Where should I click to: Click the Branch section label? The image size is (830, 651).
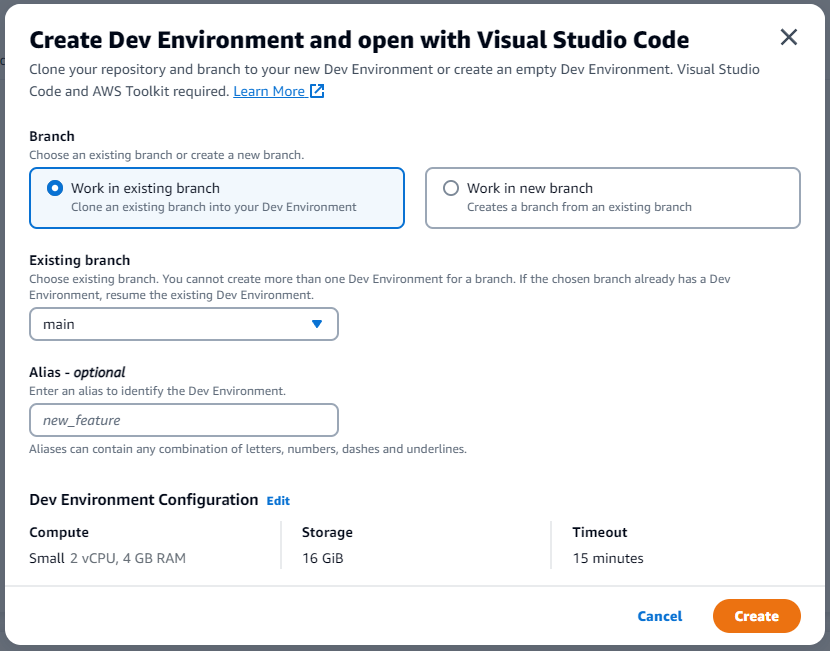click(x=52, y=137)
